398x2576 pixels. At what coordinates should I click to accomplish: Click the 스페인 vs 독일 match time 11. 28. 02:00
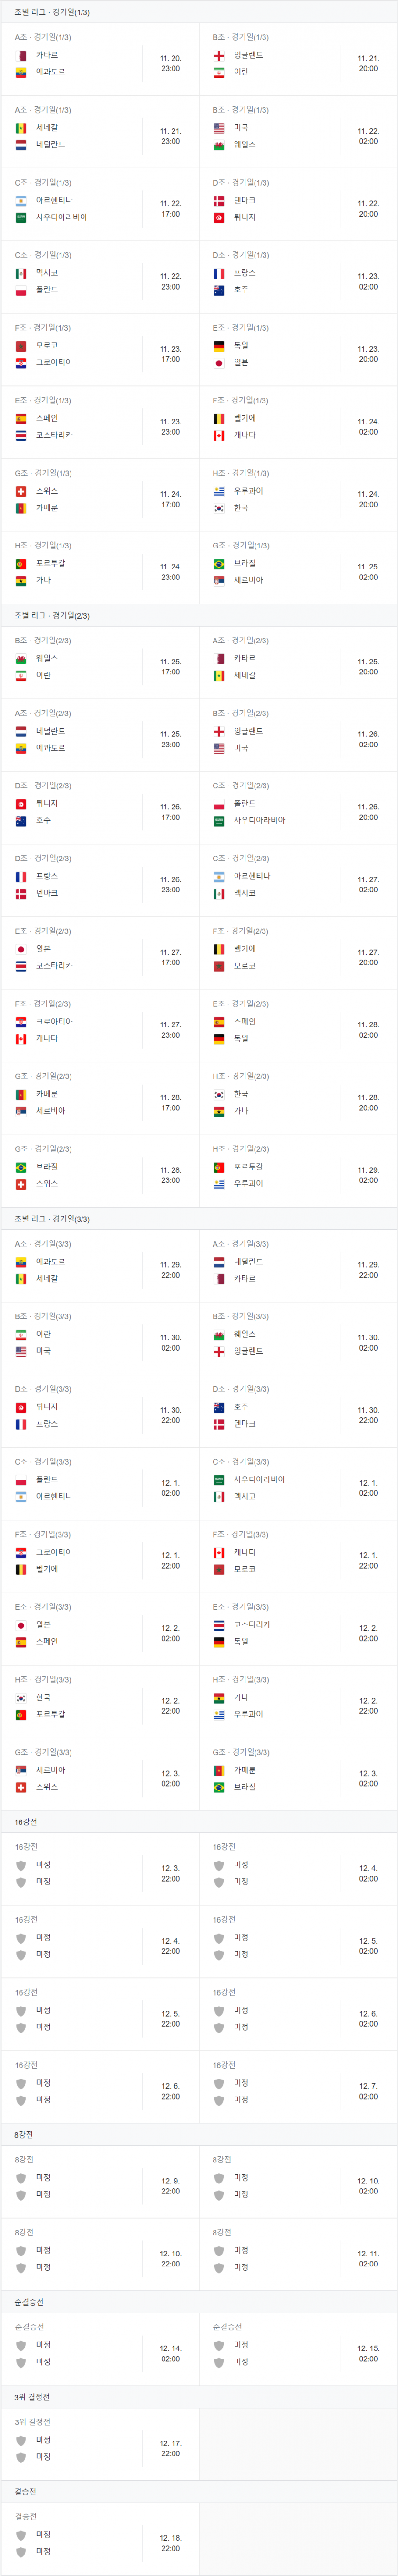tap(368, 1030)
